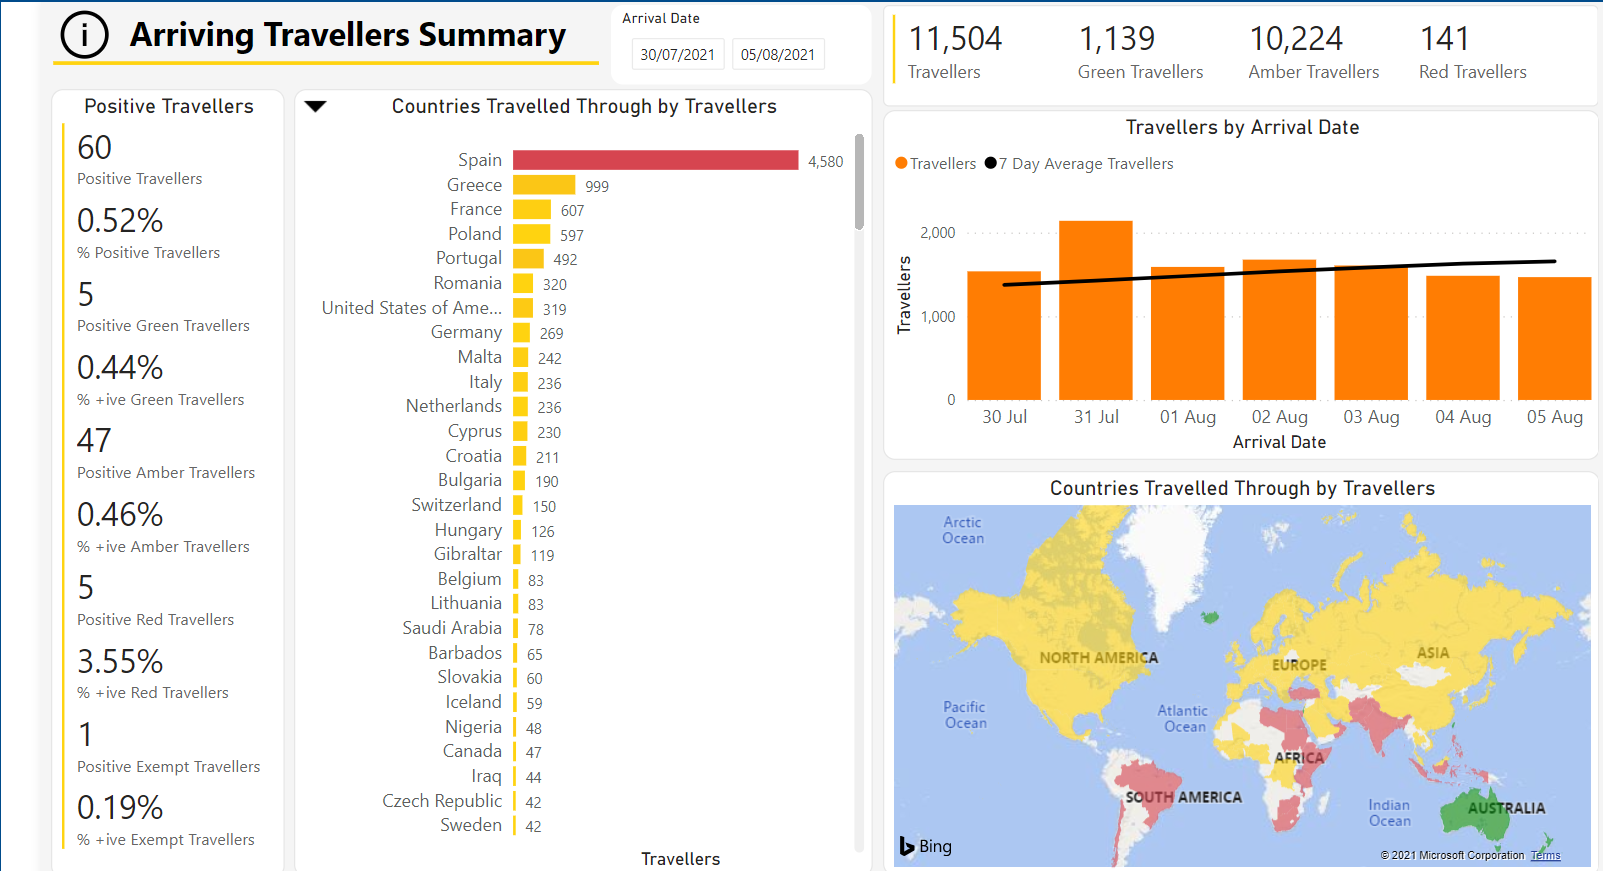This screenshot has width=1603, height=871.
Task: Select the France bar in chart
Action: click(x=532, y=210)
